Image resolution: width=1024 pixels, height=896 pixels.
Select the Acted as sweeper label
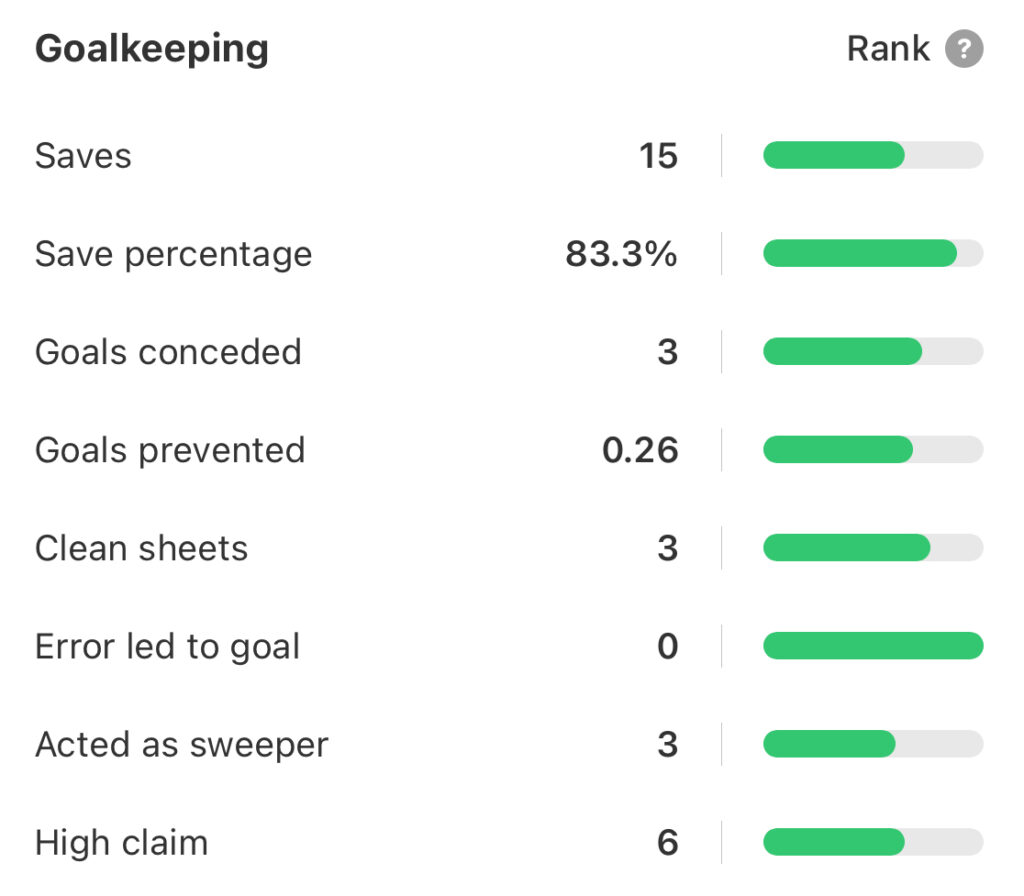181,744
